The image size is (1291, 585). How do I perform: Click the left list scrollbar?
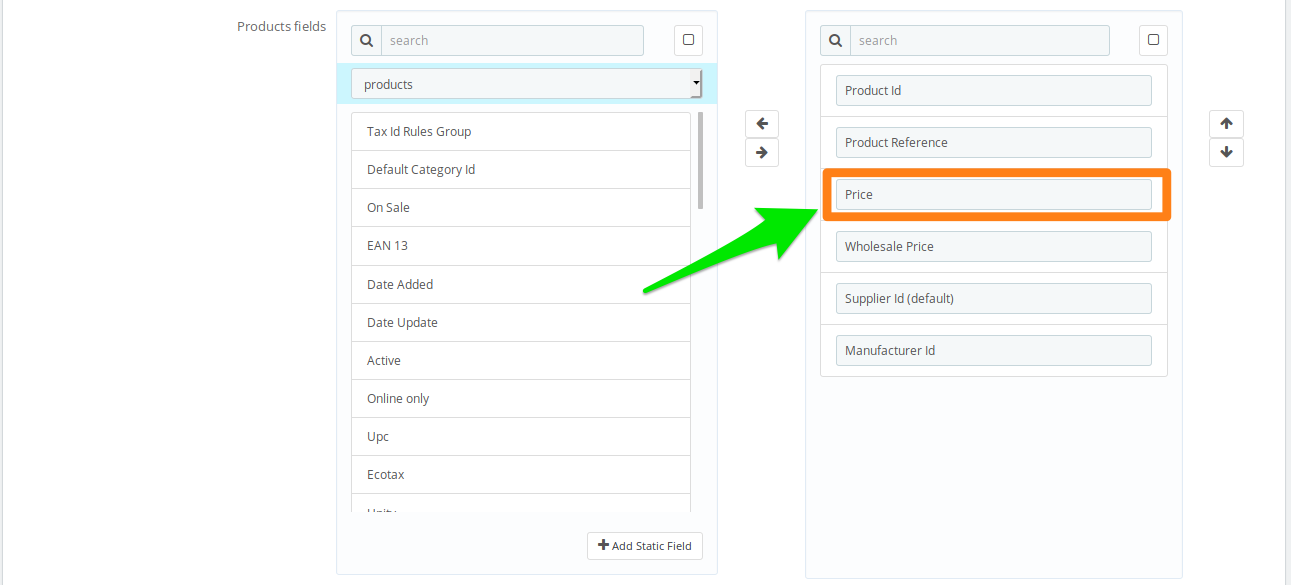tap(700, 160)
